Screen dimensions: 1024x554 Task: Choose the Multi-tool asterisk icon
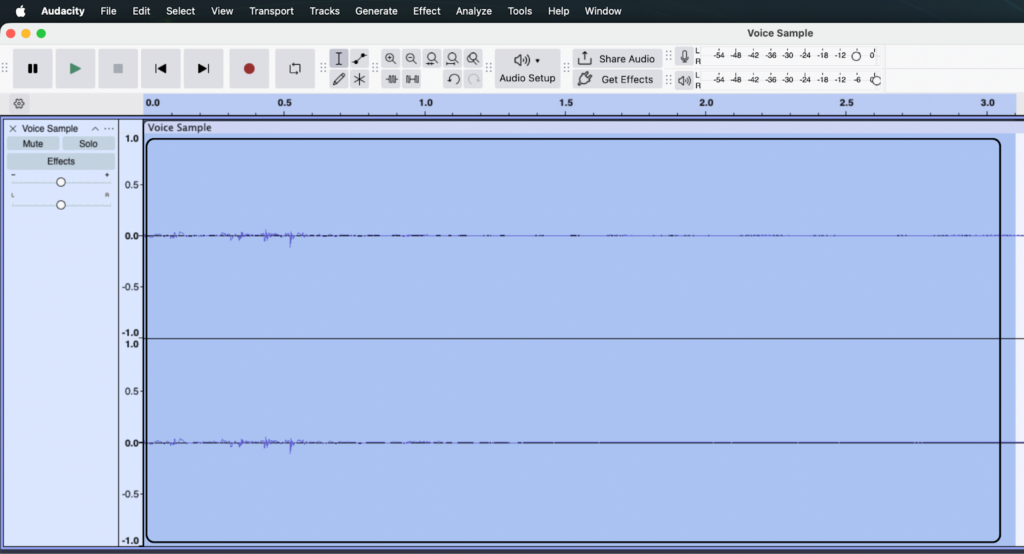(x=360, y=79)
